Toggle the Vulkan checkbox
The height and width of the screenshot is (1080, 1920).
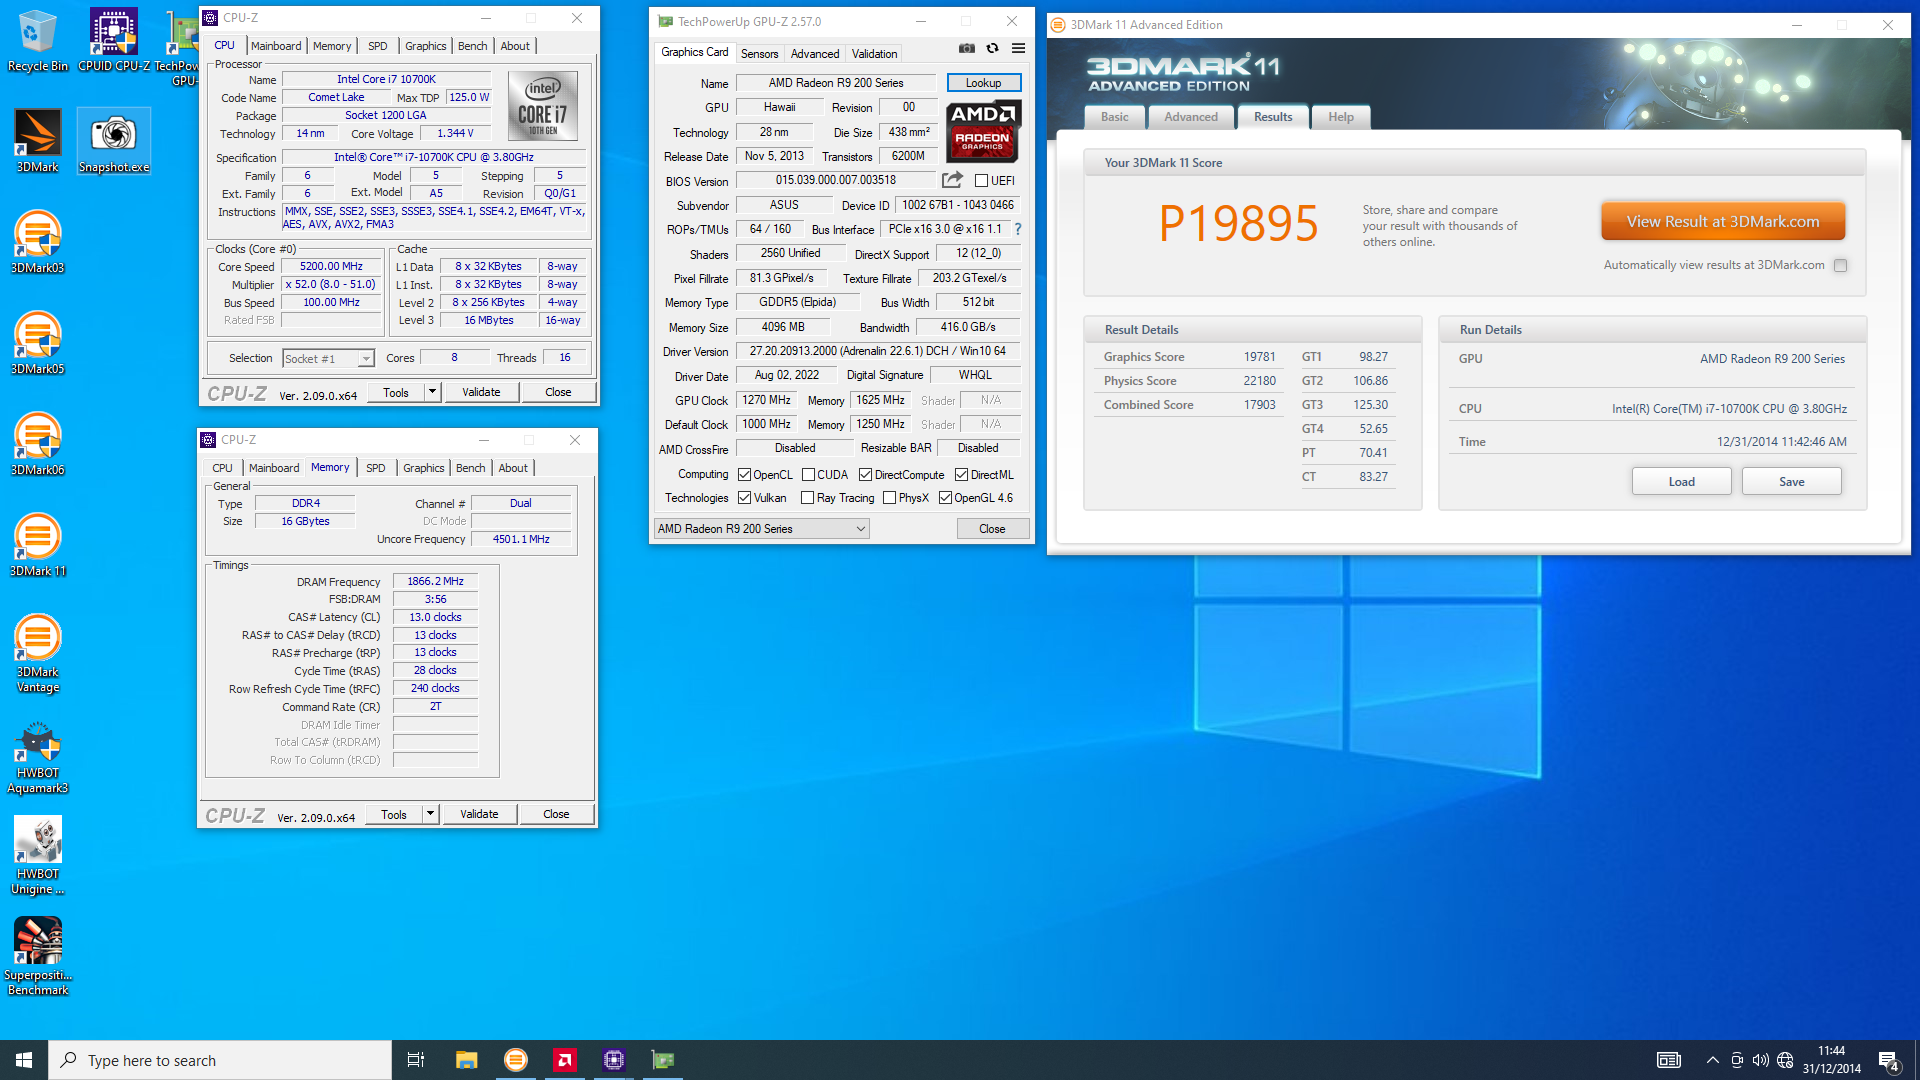pyautogui.click(x=744, y=498)
